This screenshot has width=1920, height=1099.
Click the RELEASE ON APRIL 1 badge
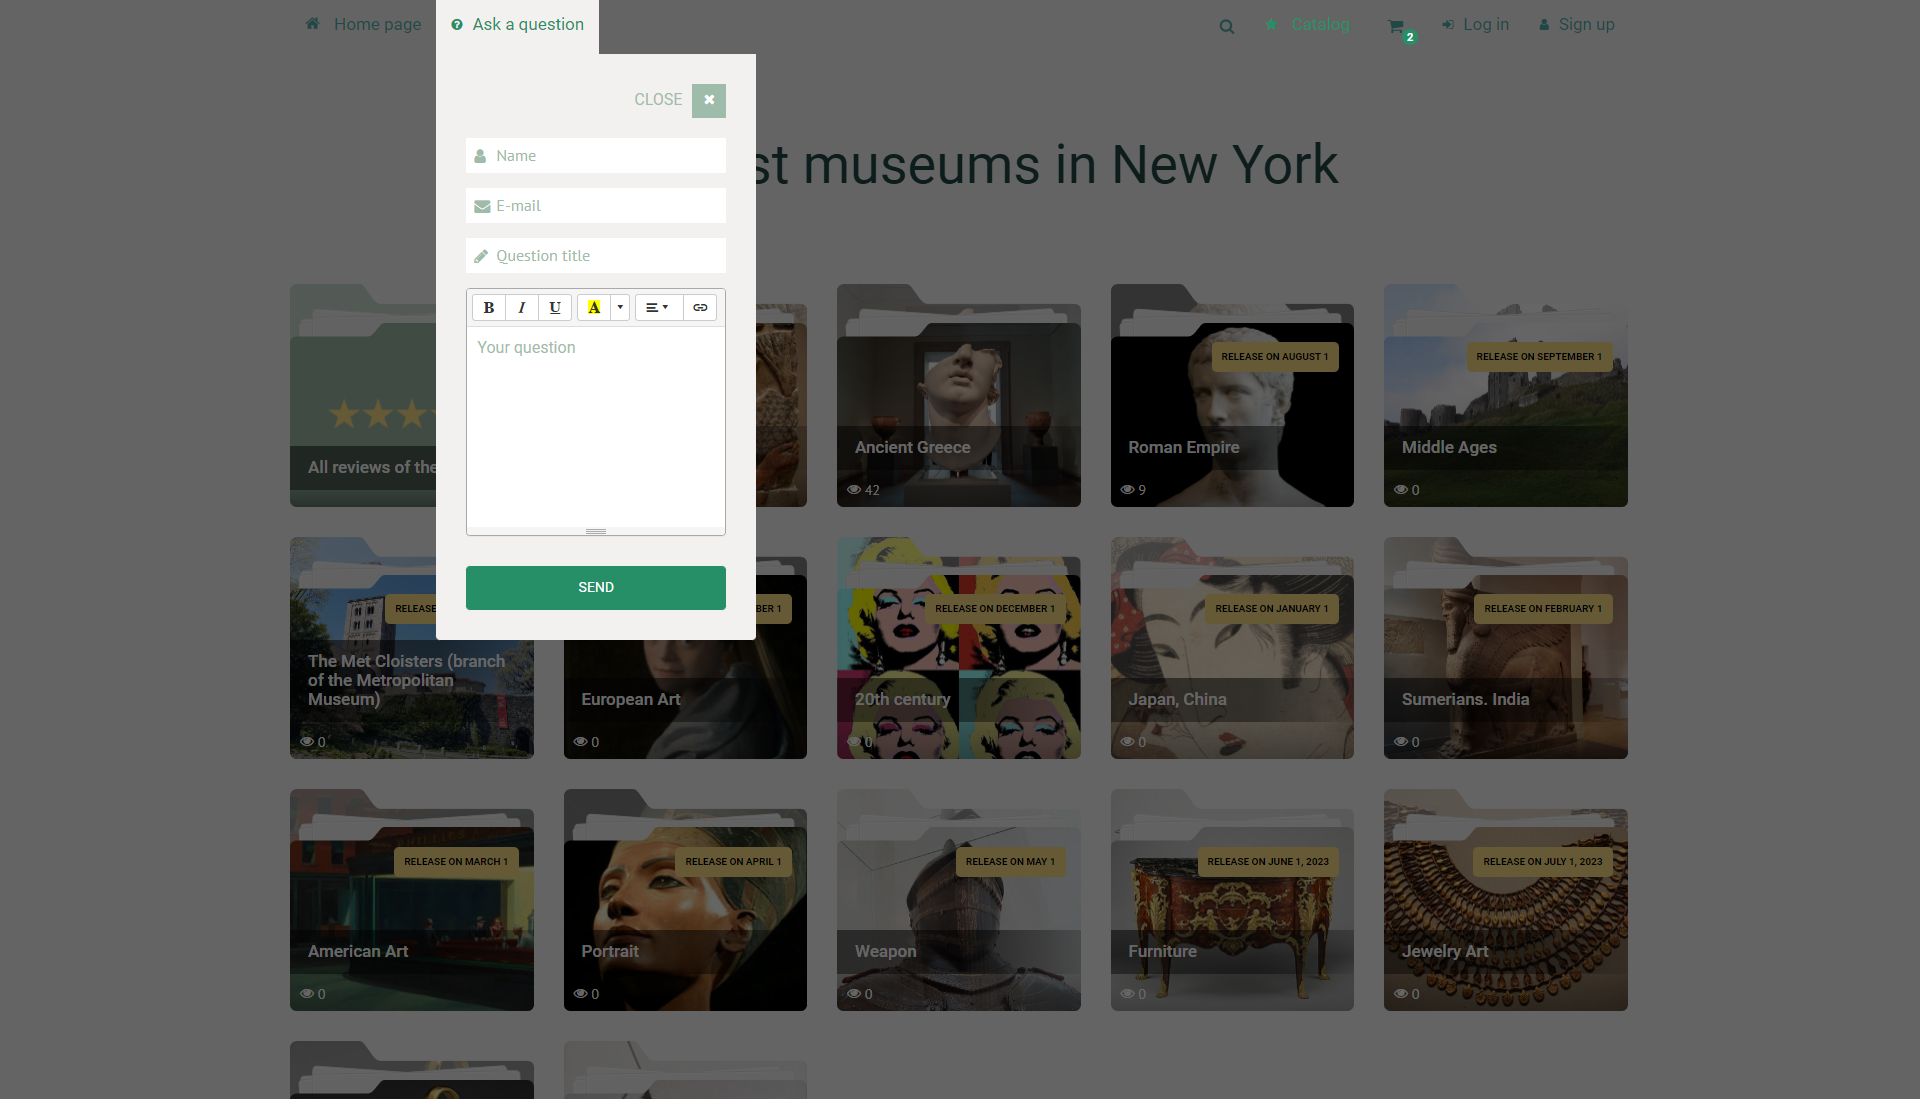[x=733, y=862]
